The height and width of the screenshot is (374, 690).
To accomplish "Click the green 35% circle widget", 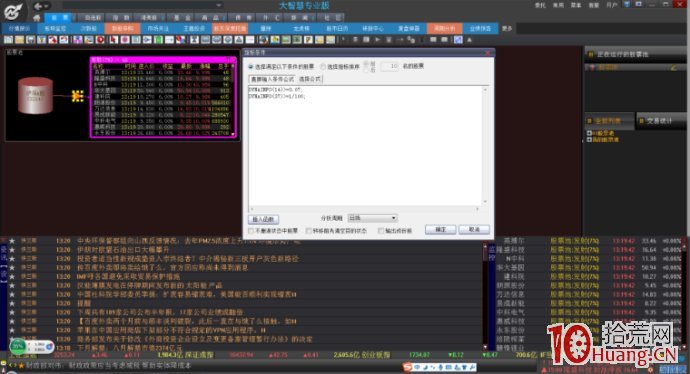I will (x=18, y=346).
